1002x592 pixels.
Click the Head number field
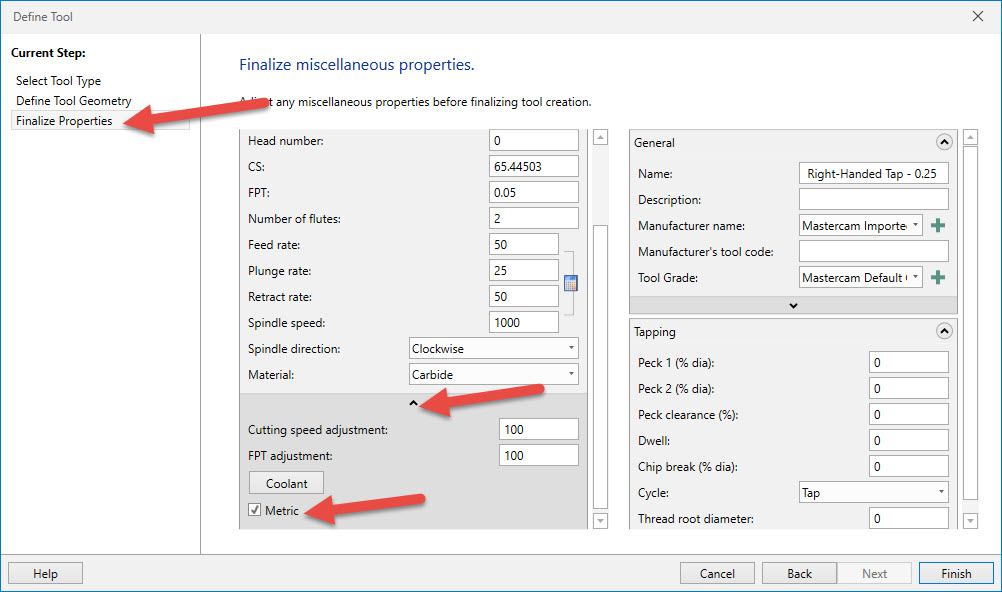click(534, 140)
